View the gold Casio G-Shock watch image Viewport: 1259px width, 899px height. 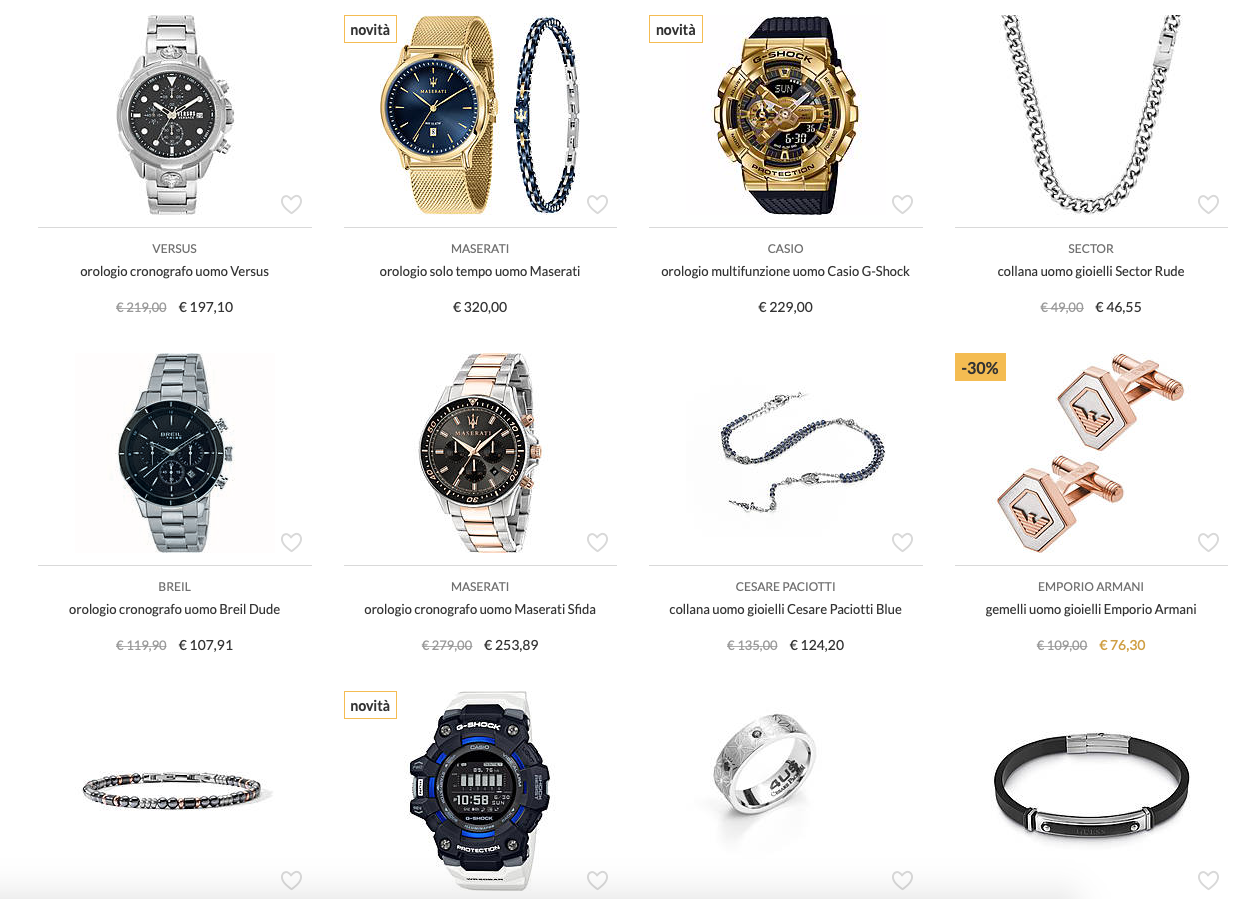pyautogui.click(x=786, y=114)
